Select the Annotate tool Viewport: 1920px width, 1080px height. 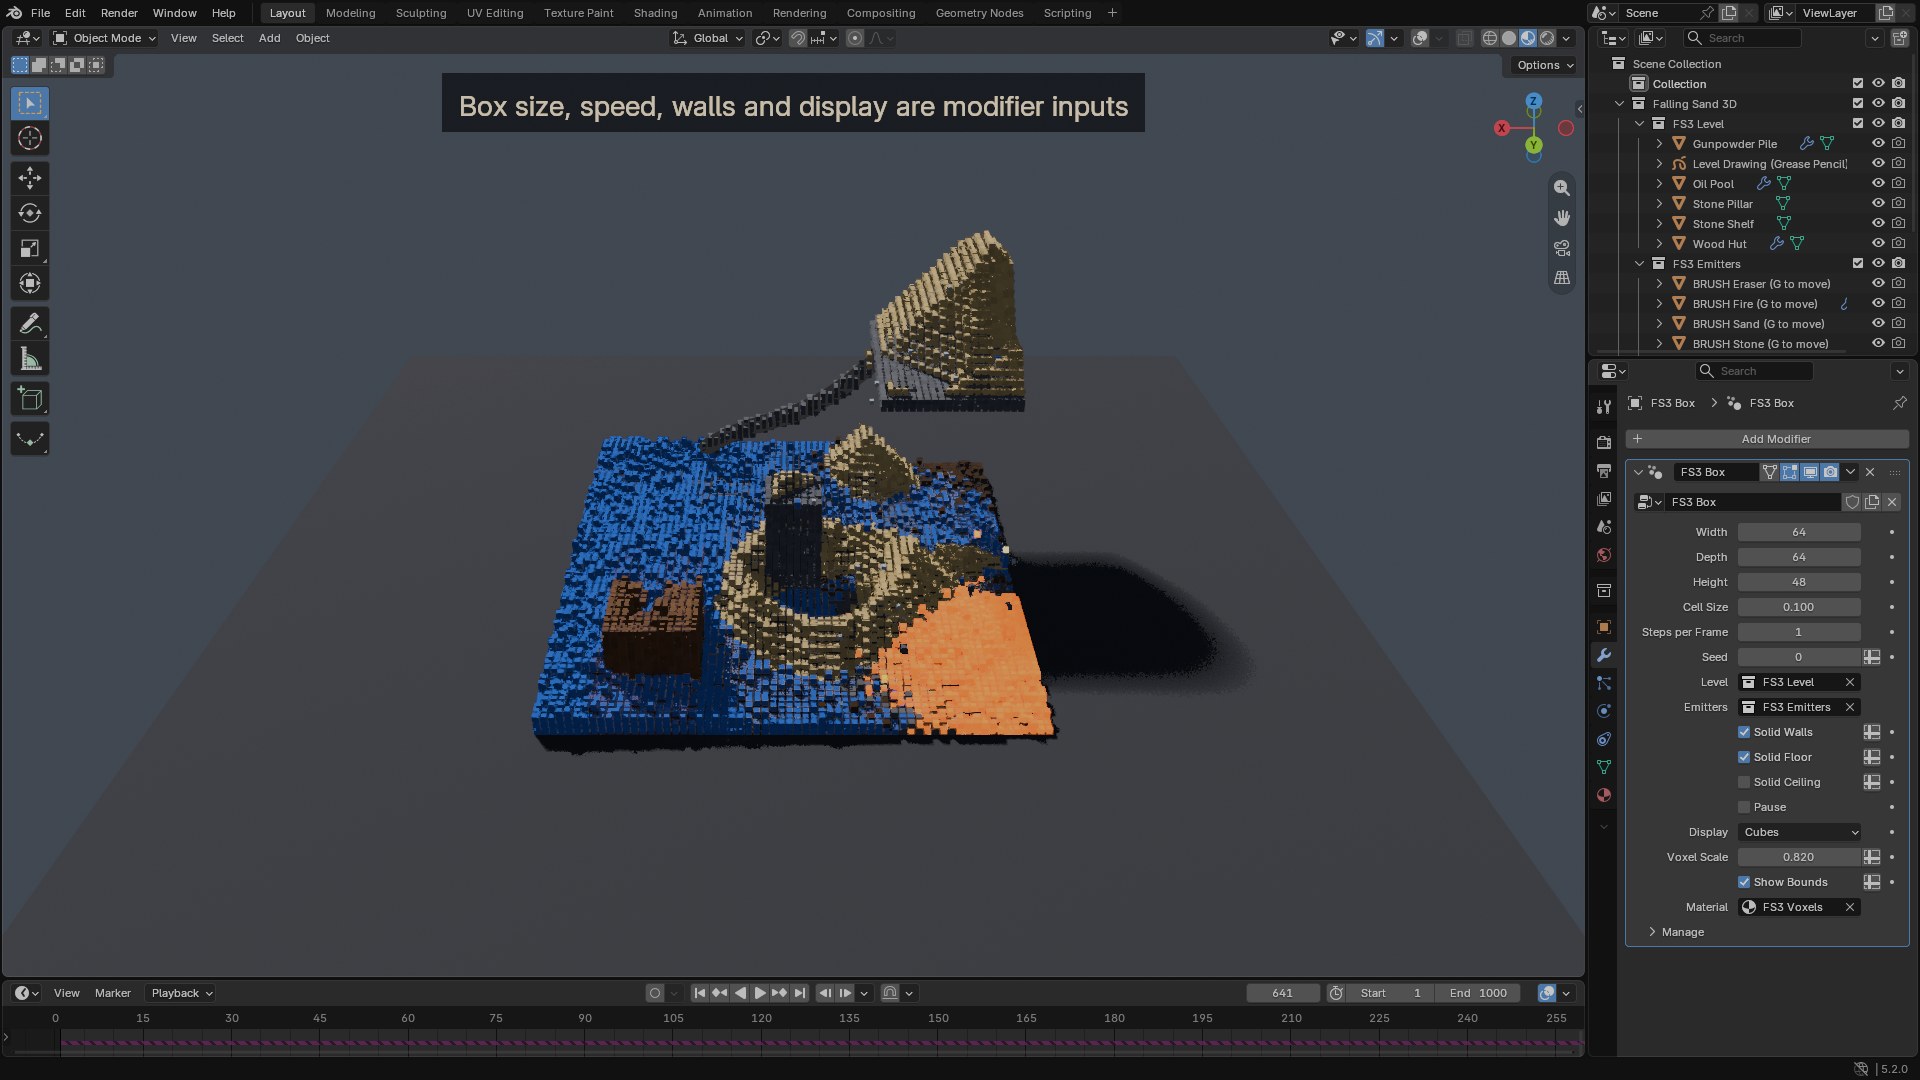click(x=30, y=324)
